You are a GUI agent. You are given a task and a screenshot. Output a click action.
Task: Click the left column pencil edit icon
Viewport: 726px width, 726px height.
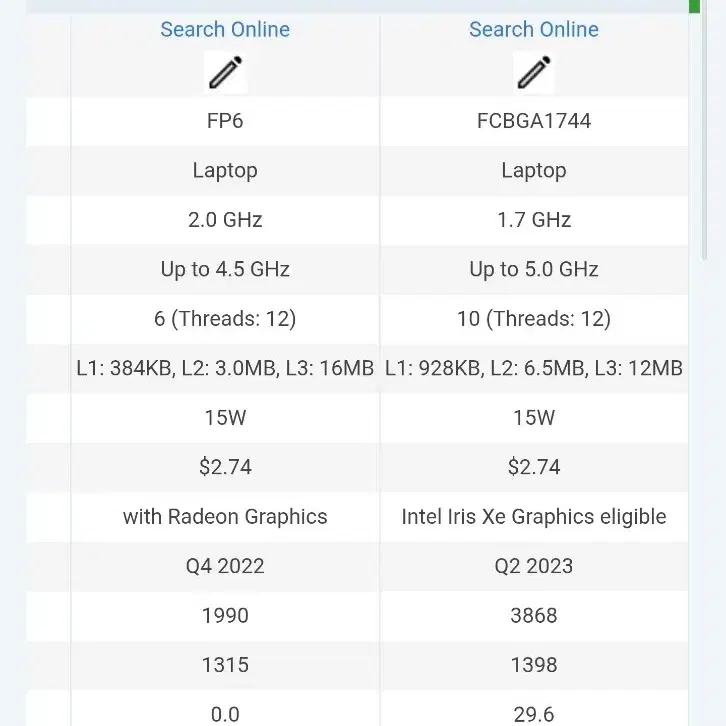225,73
